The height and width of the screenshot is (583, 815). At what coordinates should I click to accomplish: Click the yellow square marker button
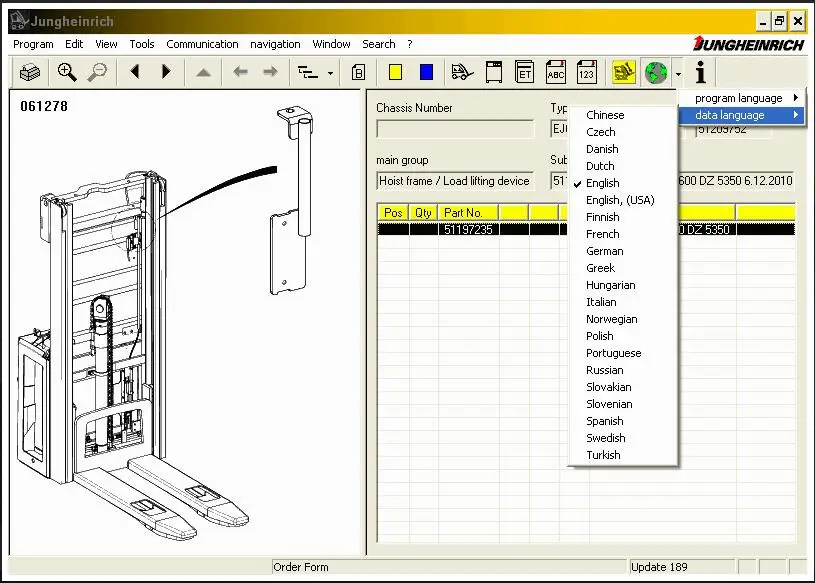(x=395, y=72)
